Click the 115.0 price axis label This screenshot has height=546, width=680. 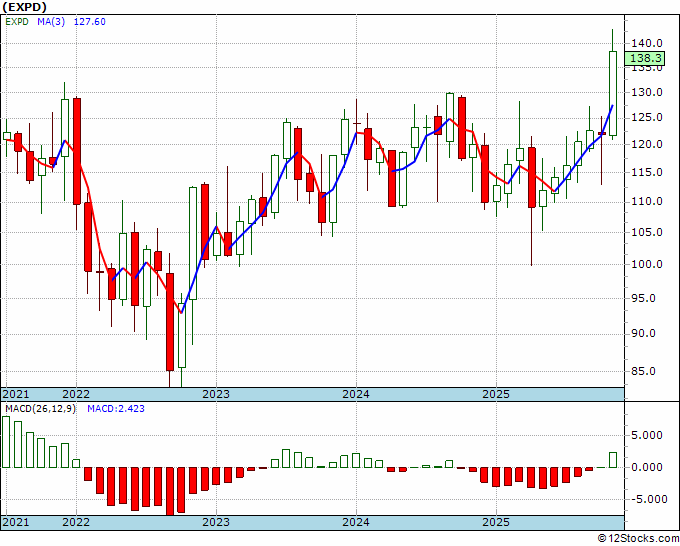(647, 172)
